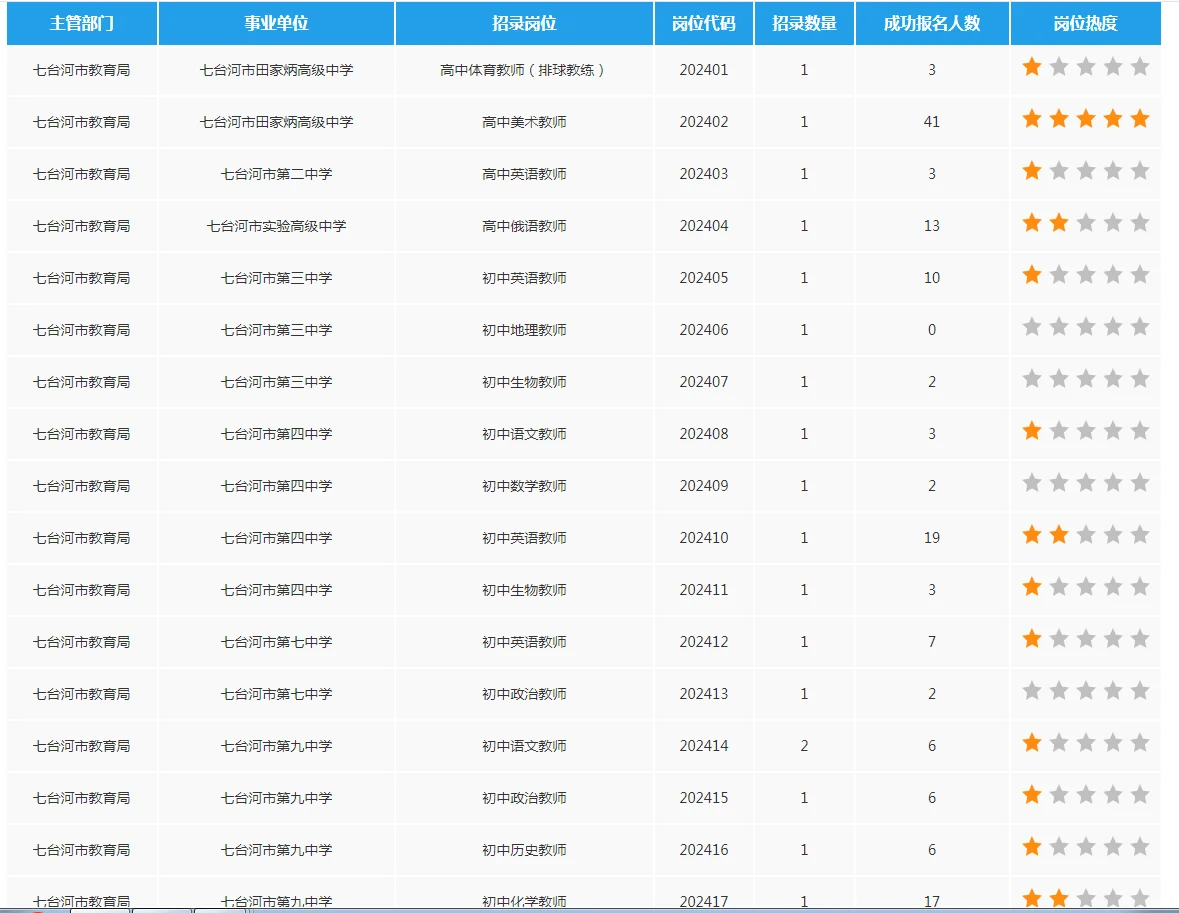Click the two-star rating for position 202410

click(1086, 535)
